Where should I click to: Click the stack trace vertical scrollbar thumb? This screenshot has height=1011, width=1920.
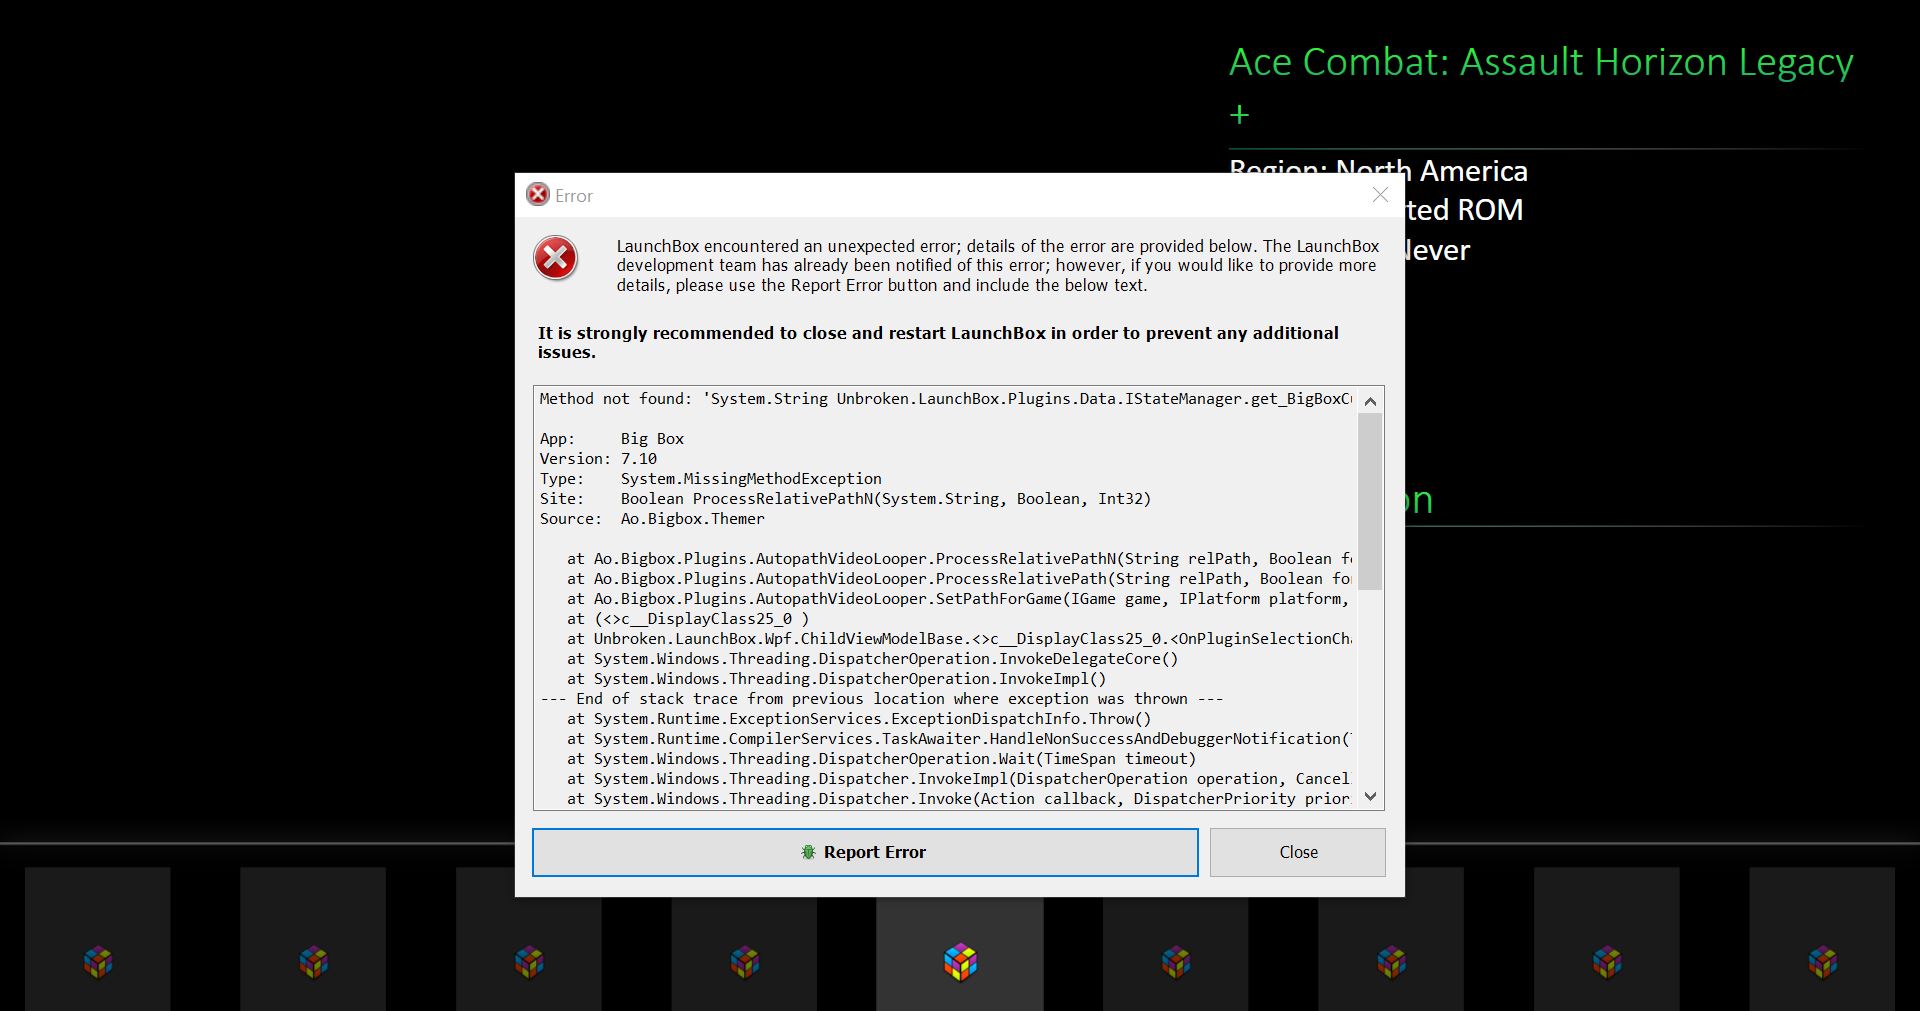click(1370, 500)
